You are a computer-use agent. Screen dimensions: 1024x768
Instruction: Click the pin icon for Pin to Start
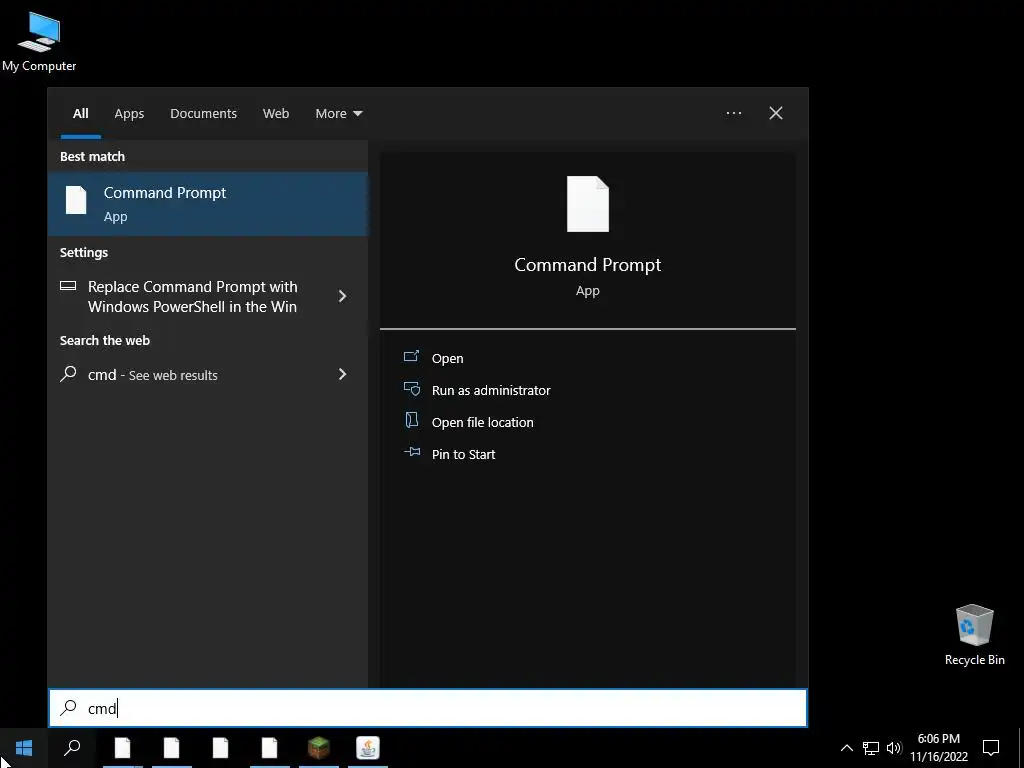[x=411, y=452]
